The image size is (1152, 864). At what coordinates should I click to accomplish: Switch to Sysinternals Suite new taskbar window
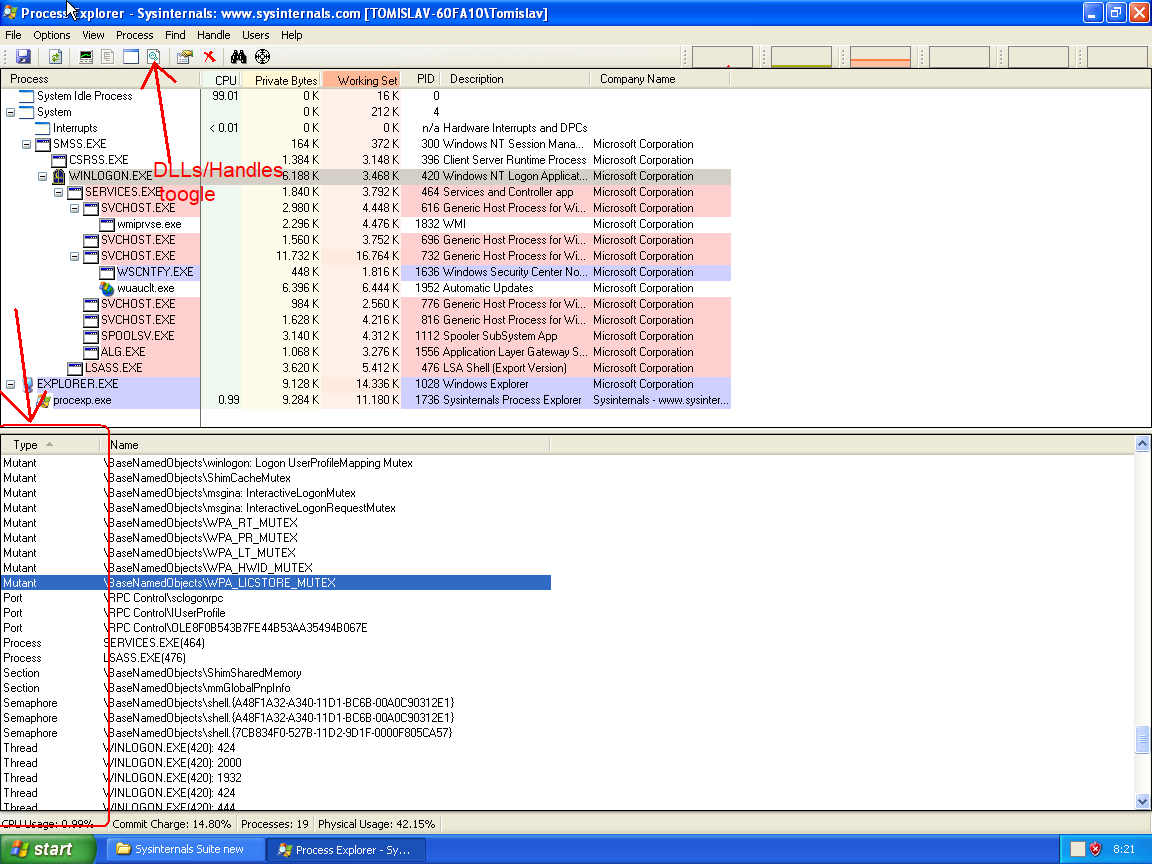(x=186, y=849)
